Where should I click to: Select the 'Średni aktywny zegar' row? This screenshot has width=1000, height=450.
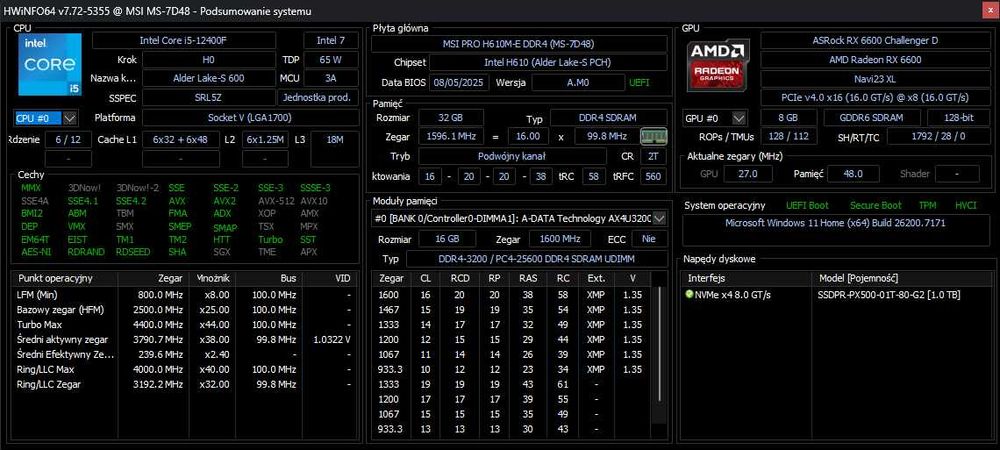coord(183,340)
